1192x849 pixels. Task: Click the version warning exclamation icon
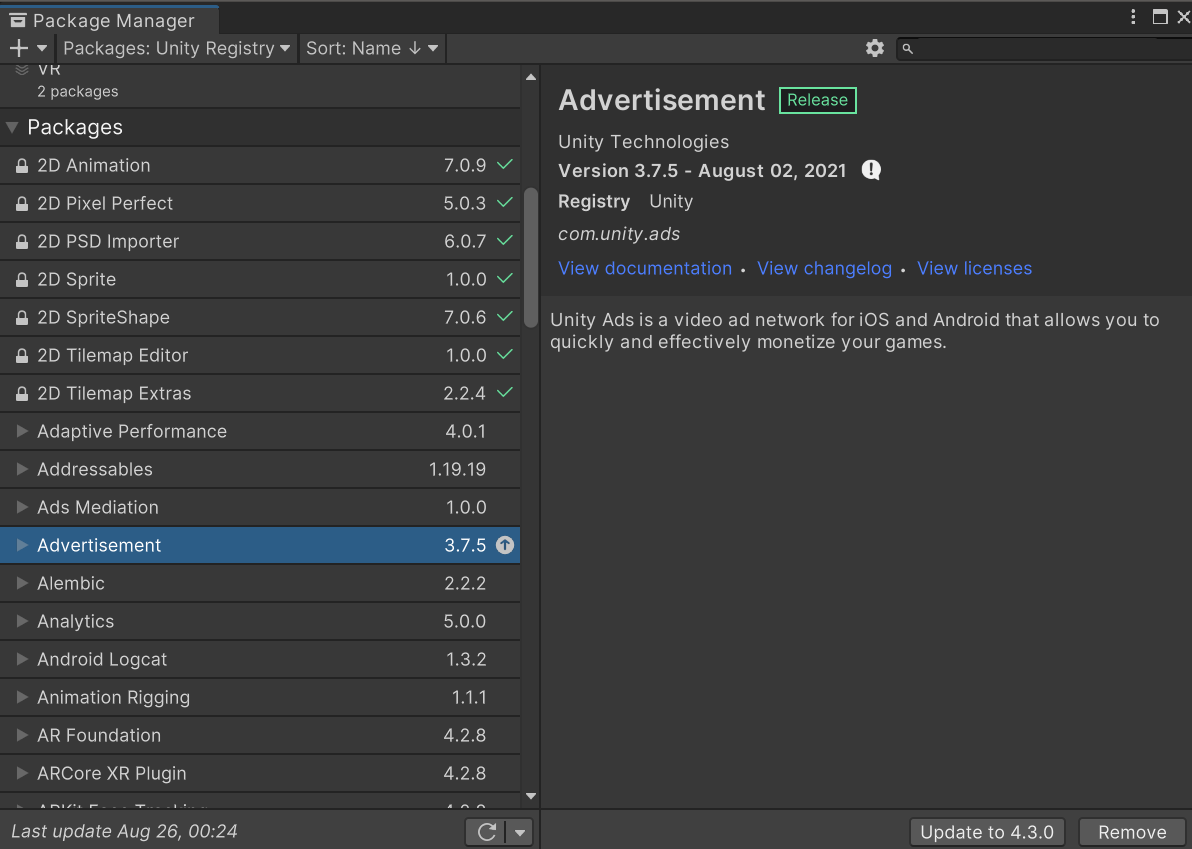click(x=871, y=169)
